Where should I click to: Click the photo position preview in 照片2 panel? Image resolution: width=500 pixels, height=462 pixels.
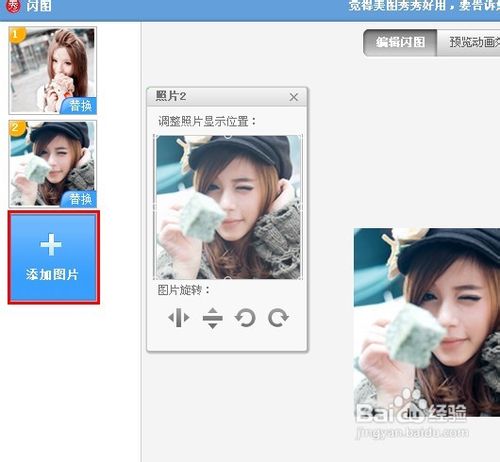[x=228, y=207]
